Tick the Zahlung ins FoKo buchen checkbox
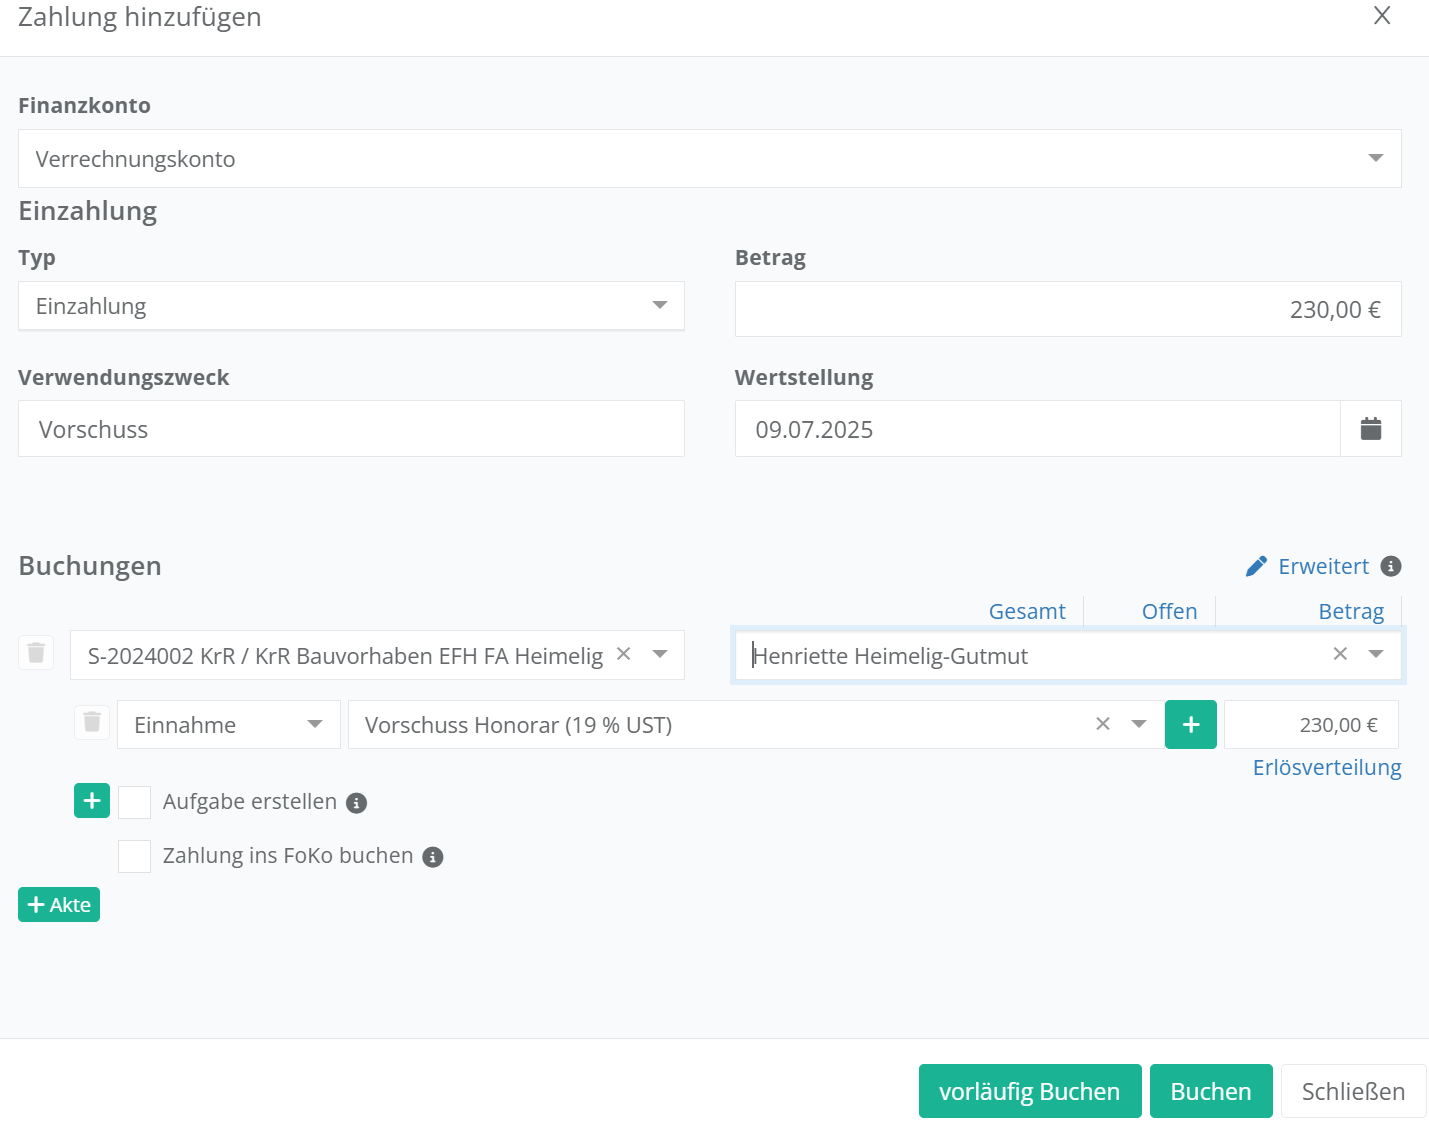This screenshot has width=1429, height=1122. point(134,856)
